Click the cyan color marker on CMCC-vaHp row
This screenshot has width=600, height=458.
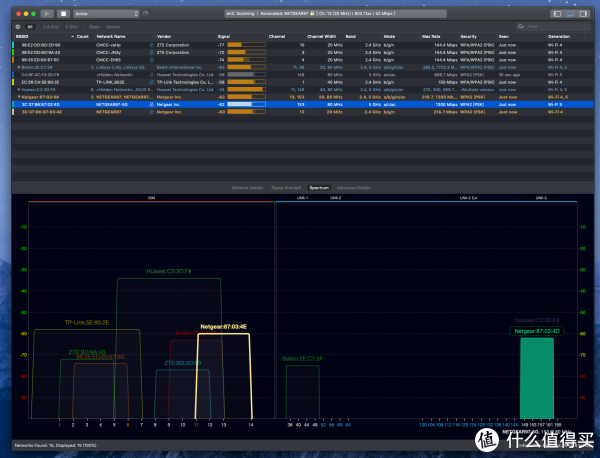(13, 45)
